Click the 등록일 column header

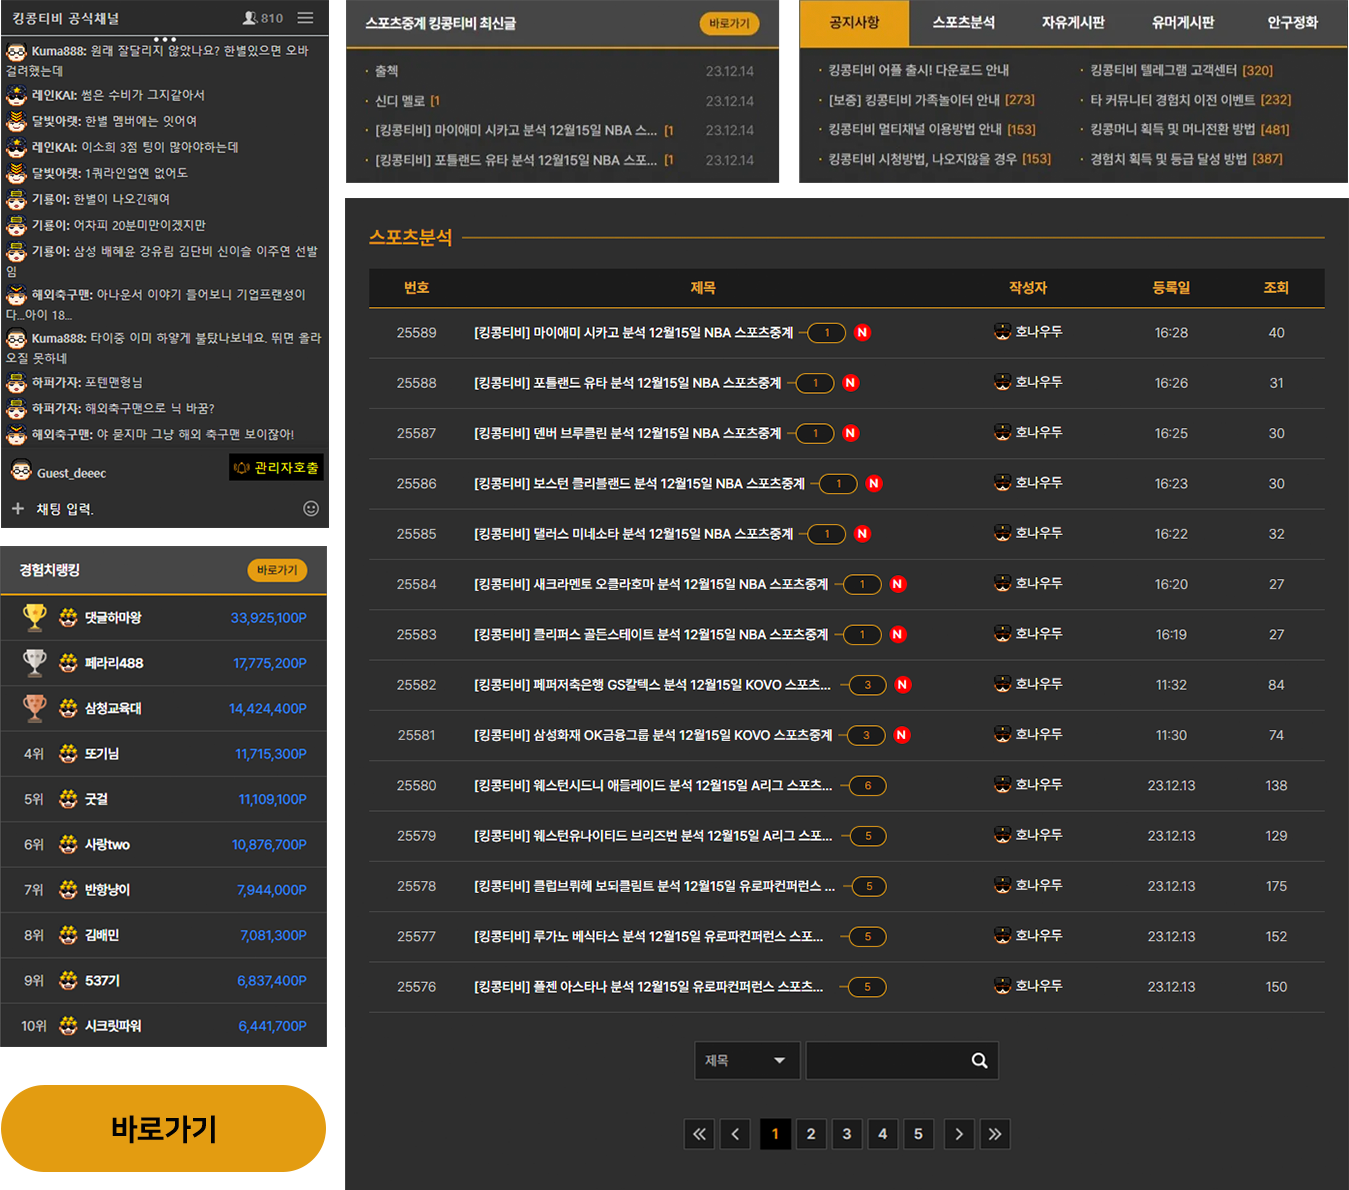pyautogui.click(x=1171, y=288)
